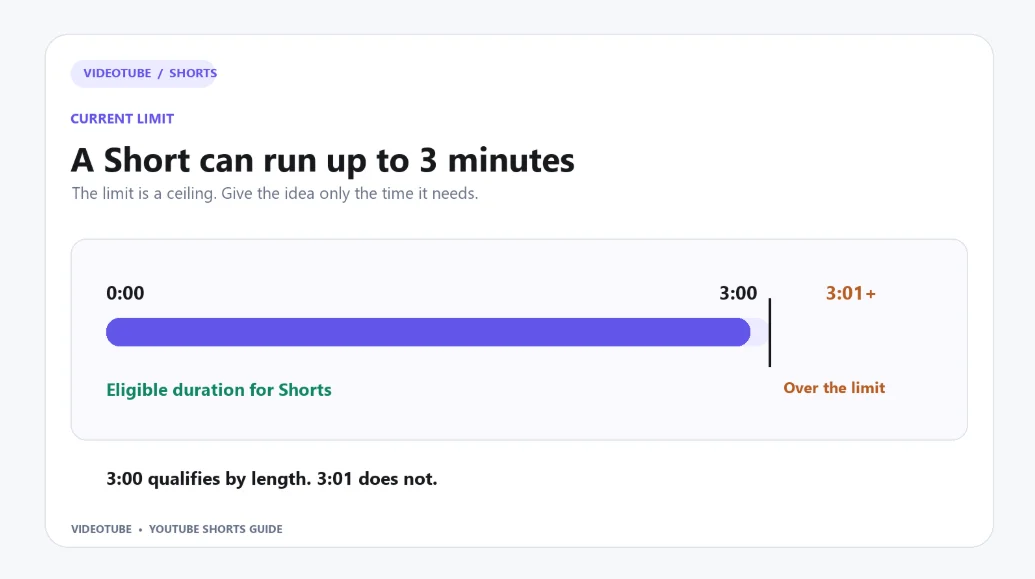Image resolution: width=1035 pixels, height=579 pixels.
Task: Click the bullet separator dot in the footer
Action: tap(140, 529)
